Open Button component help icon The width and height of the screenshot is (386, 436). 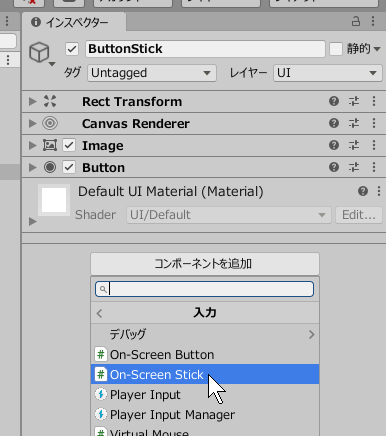[x=334, y=167]
